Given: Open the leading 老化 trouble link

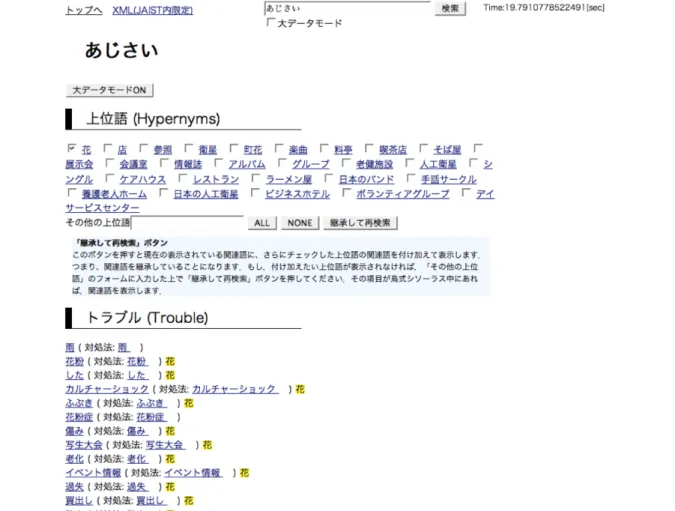Looking at the screenshot, I should (x=74, y=459).
